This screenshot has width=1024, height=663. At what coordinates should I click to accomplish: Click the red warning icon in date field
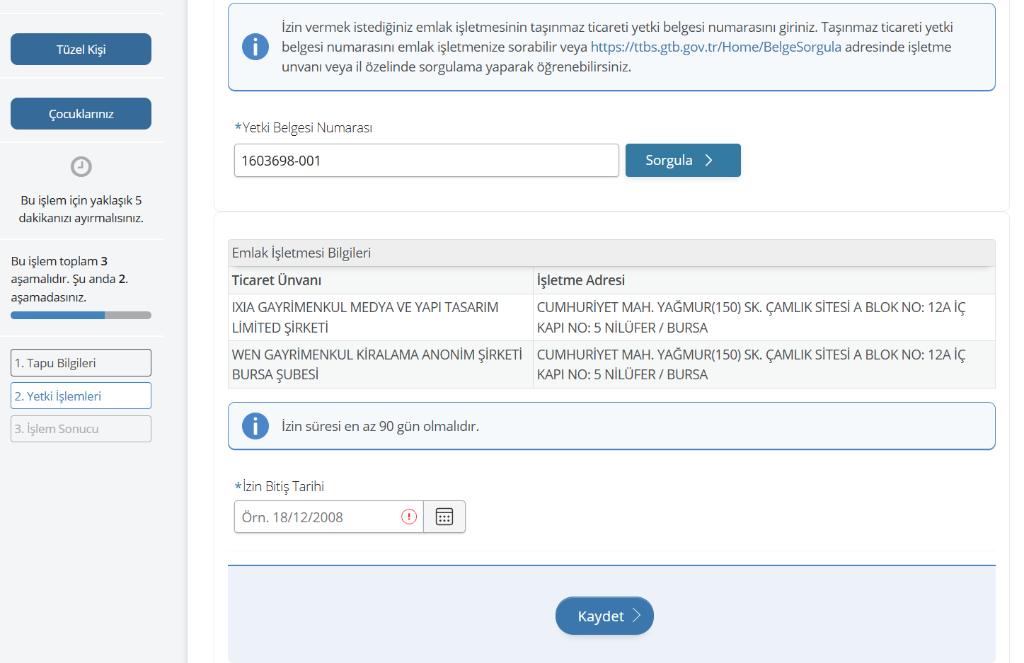pos(409,517)
